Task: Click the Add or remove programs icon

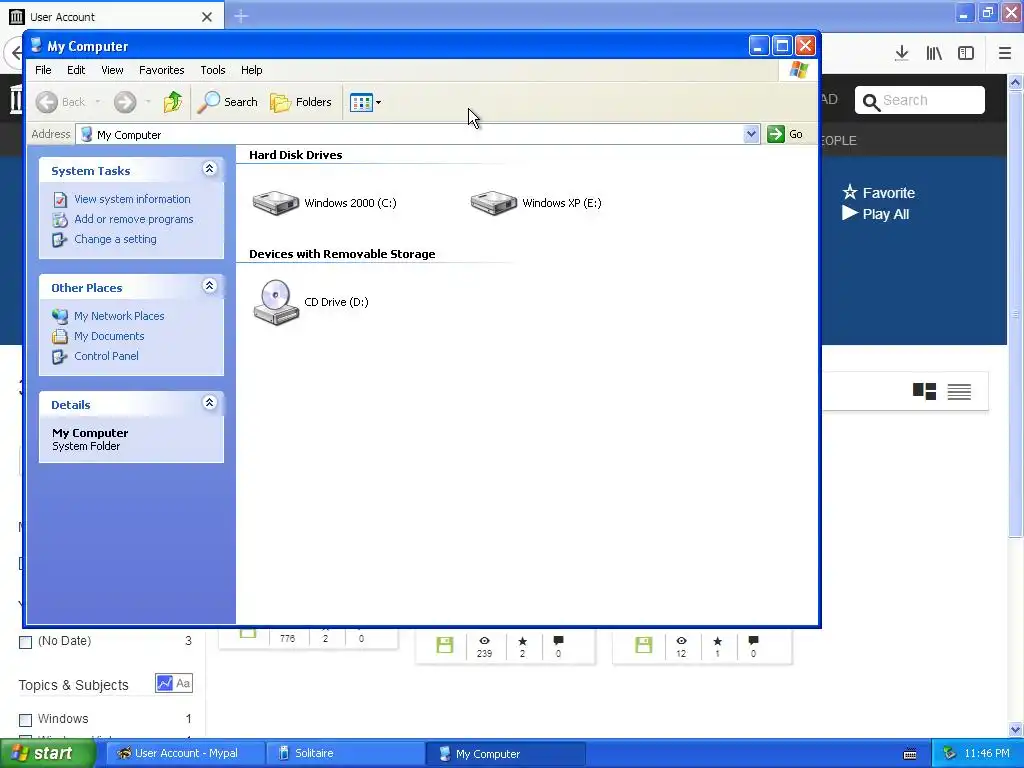Action: coord(59,219)
